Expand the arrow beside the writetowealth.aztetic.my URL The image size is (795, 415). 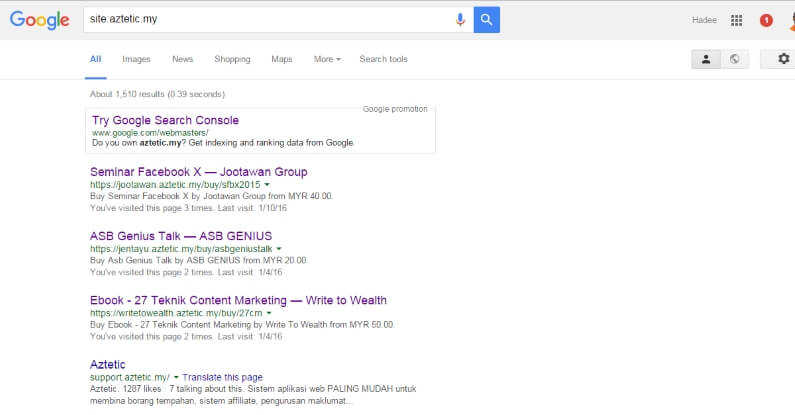pyautogui.click(x=269, y=313)
